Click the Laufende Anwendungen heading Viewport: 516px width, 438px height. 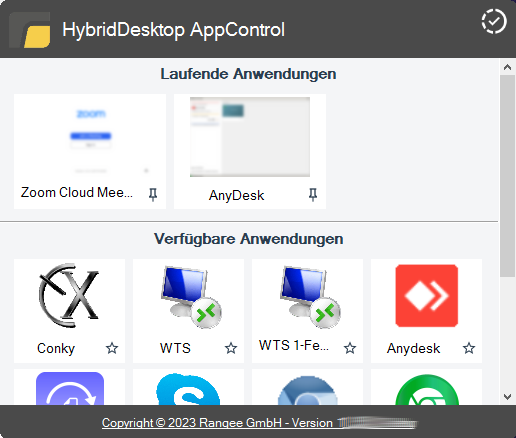tap(248, 74)
